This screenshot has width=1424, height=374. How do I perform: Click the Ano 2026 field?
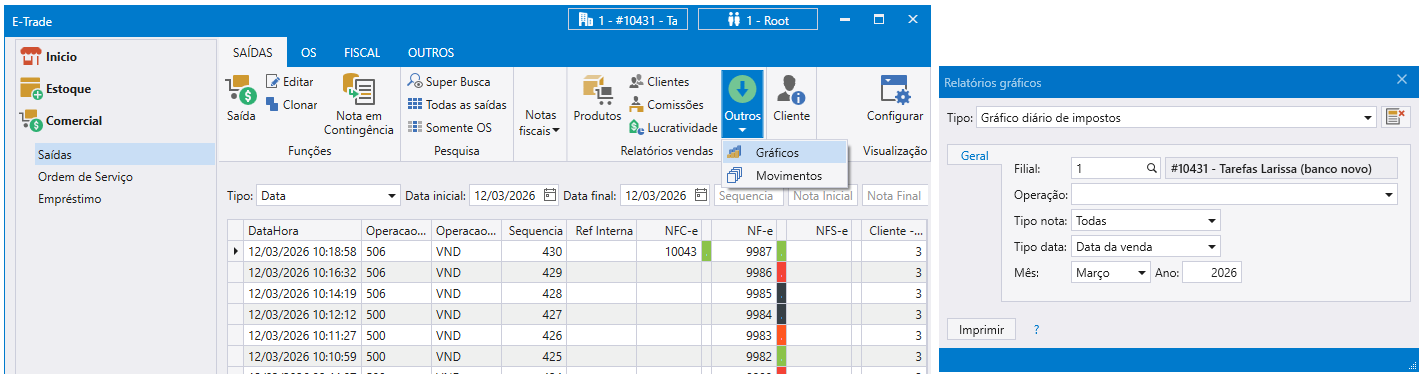click(1212, 272)
